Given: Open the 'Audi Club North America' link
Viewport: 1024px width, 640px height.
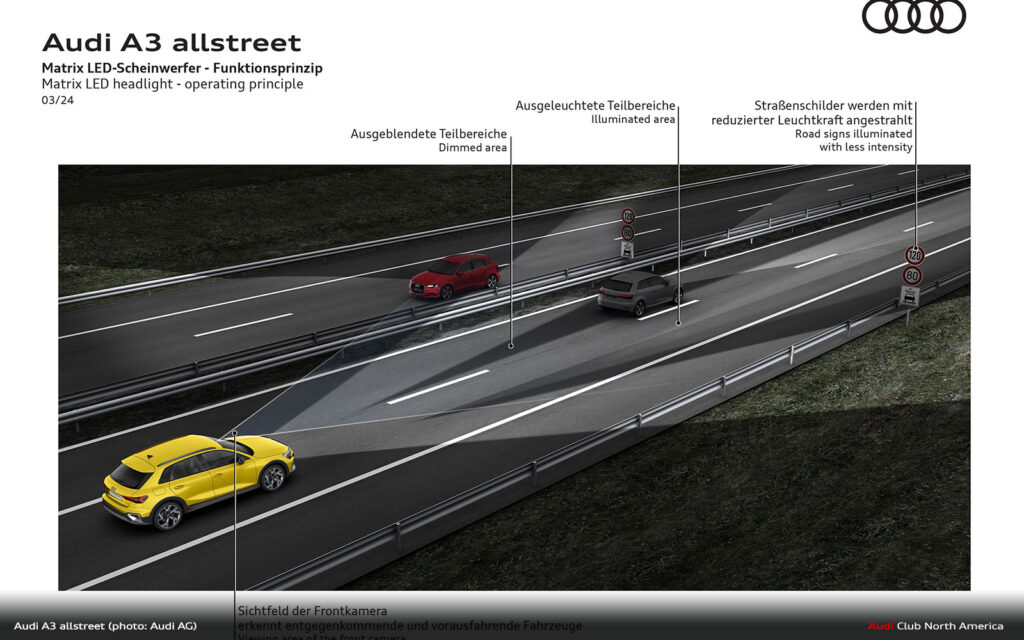Looking at the screenshot, I should pyautogui.click(x=935, y=626).
